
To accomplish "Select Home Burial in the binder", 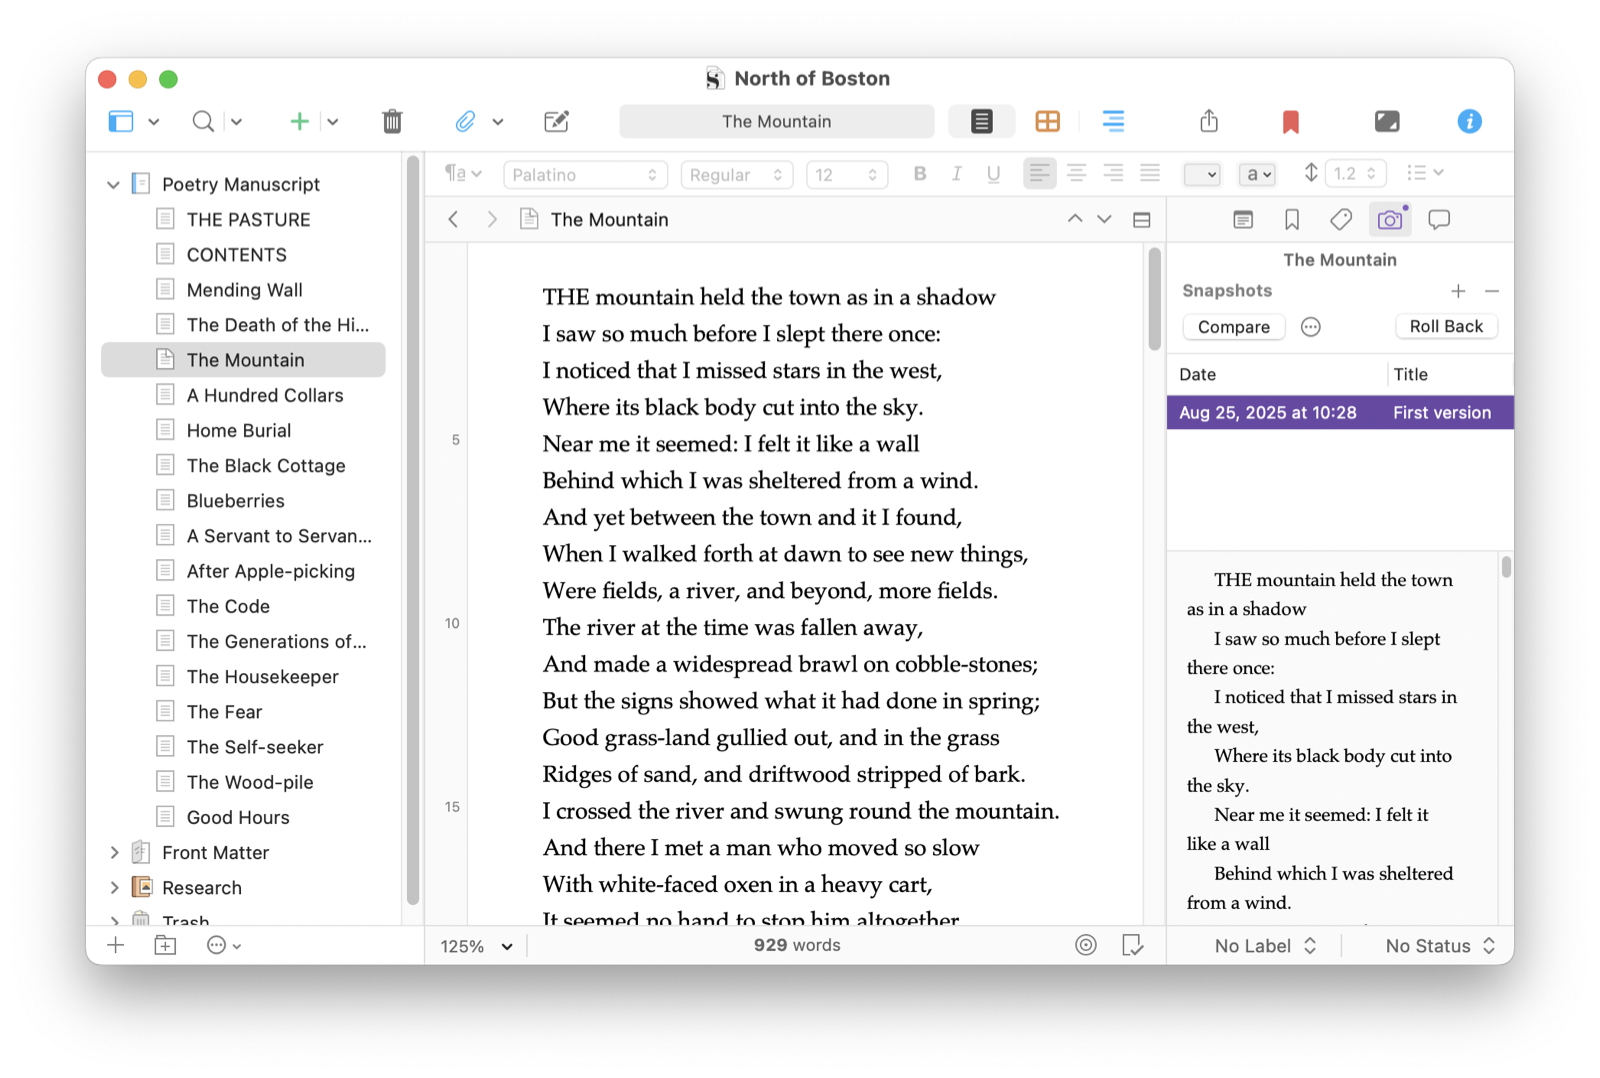I will pyautogui.click(x=239, y=430).
